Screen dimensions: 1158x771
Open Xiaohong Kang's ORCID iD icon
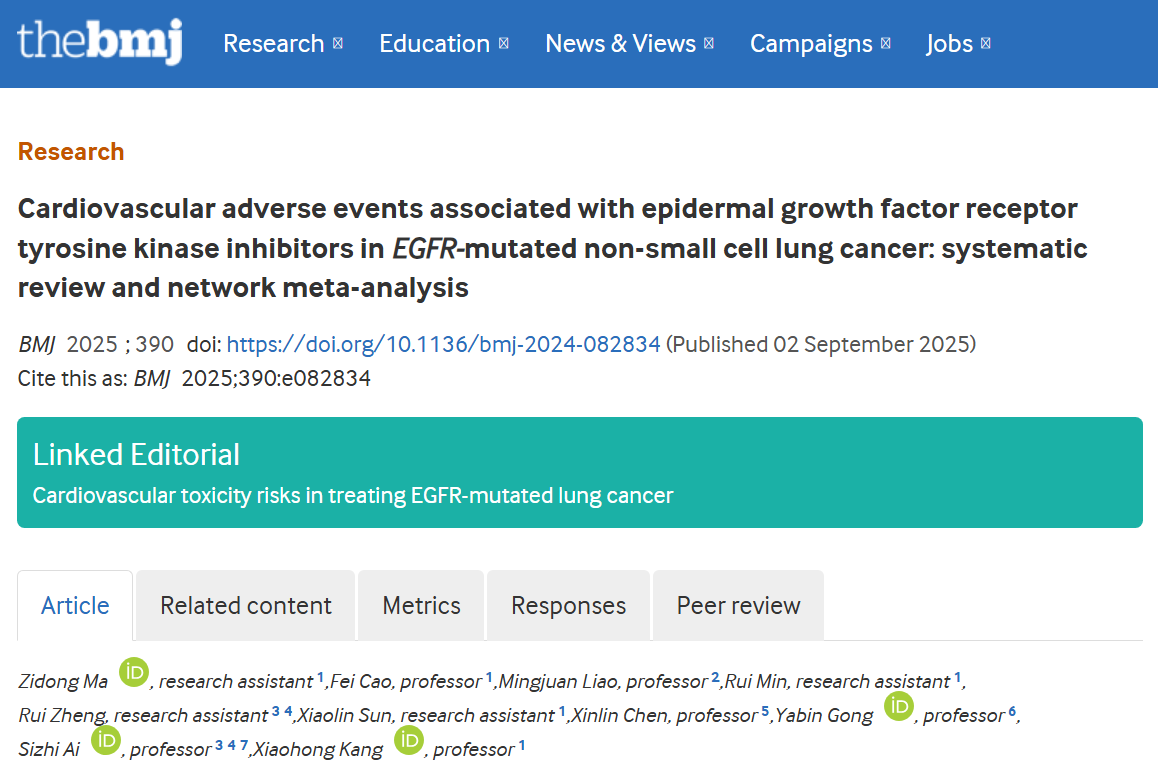(x=408, y=740)
